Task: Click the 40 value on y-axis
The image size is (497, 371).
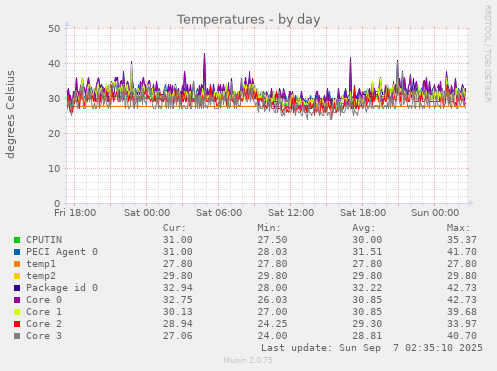Action: click(54, 64)
